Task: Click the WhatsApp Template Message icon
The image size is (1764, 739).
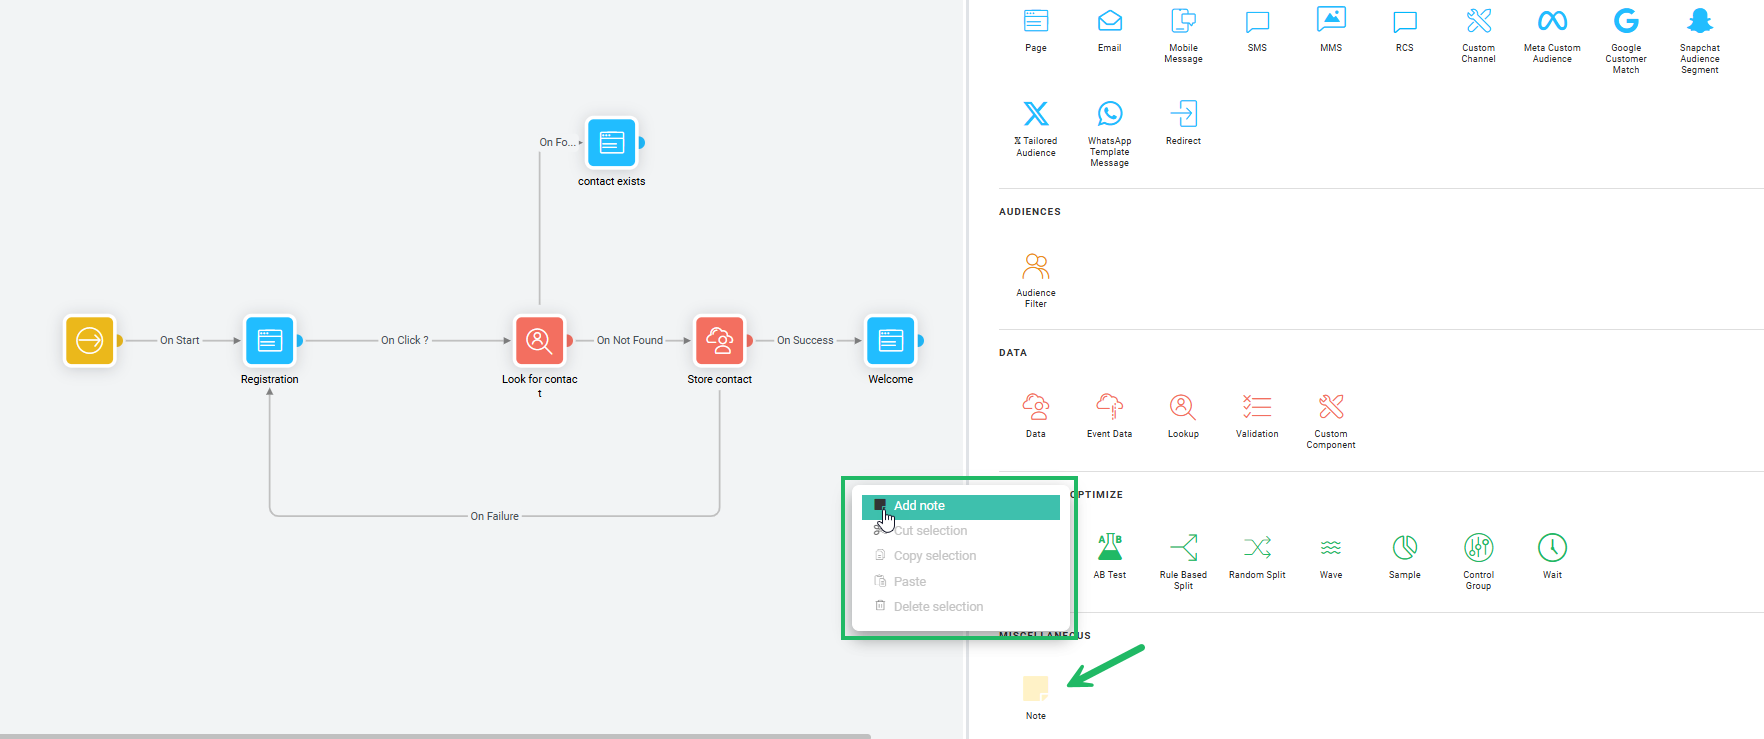Action: [x=1109, y=114]
